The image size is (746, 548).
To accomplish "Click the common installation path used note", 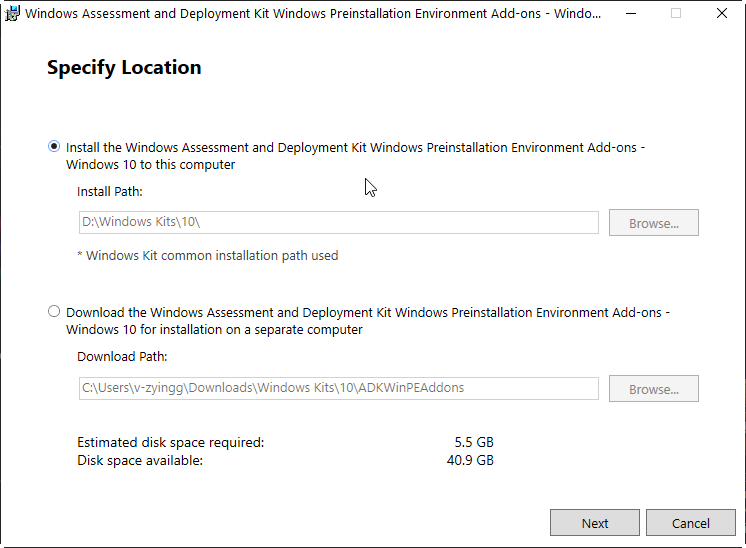I will 207,255.
